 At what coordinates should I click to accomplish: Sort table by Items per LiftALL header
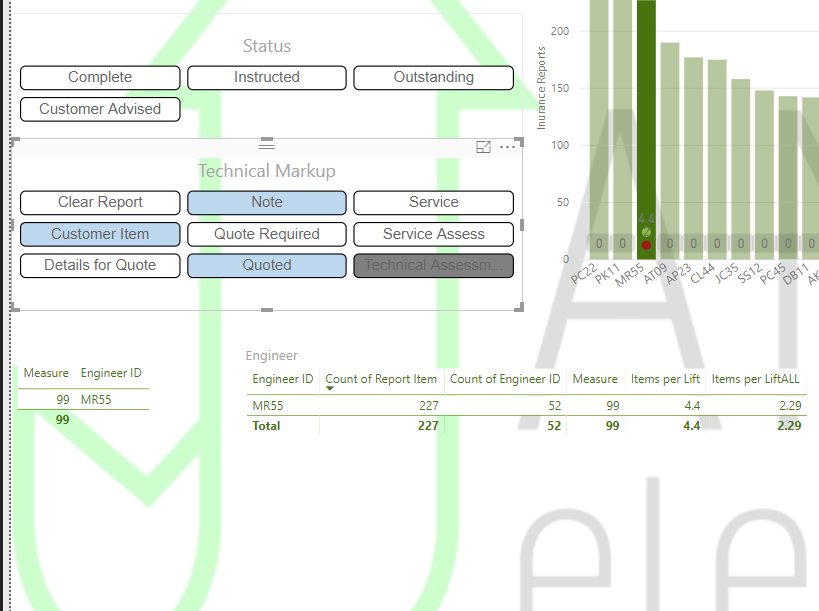(x=755, y=379)
